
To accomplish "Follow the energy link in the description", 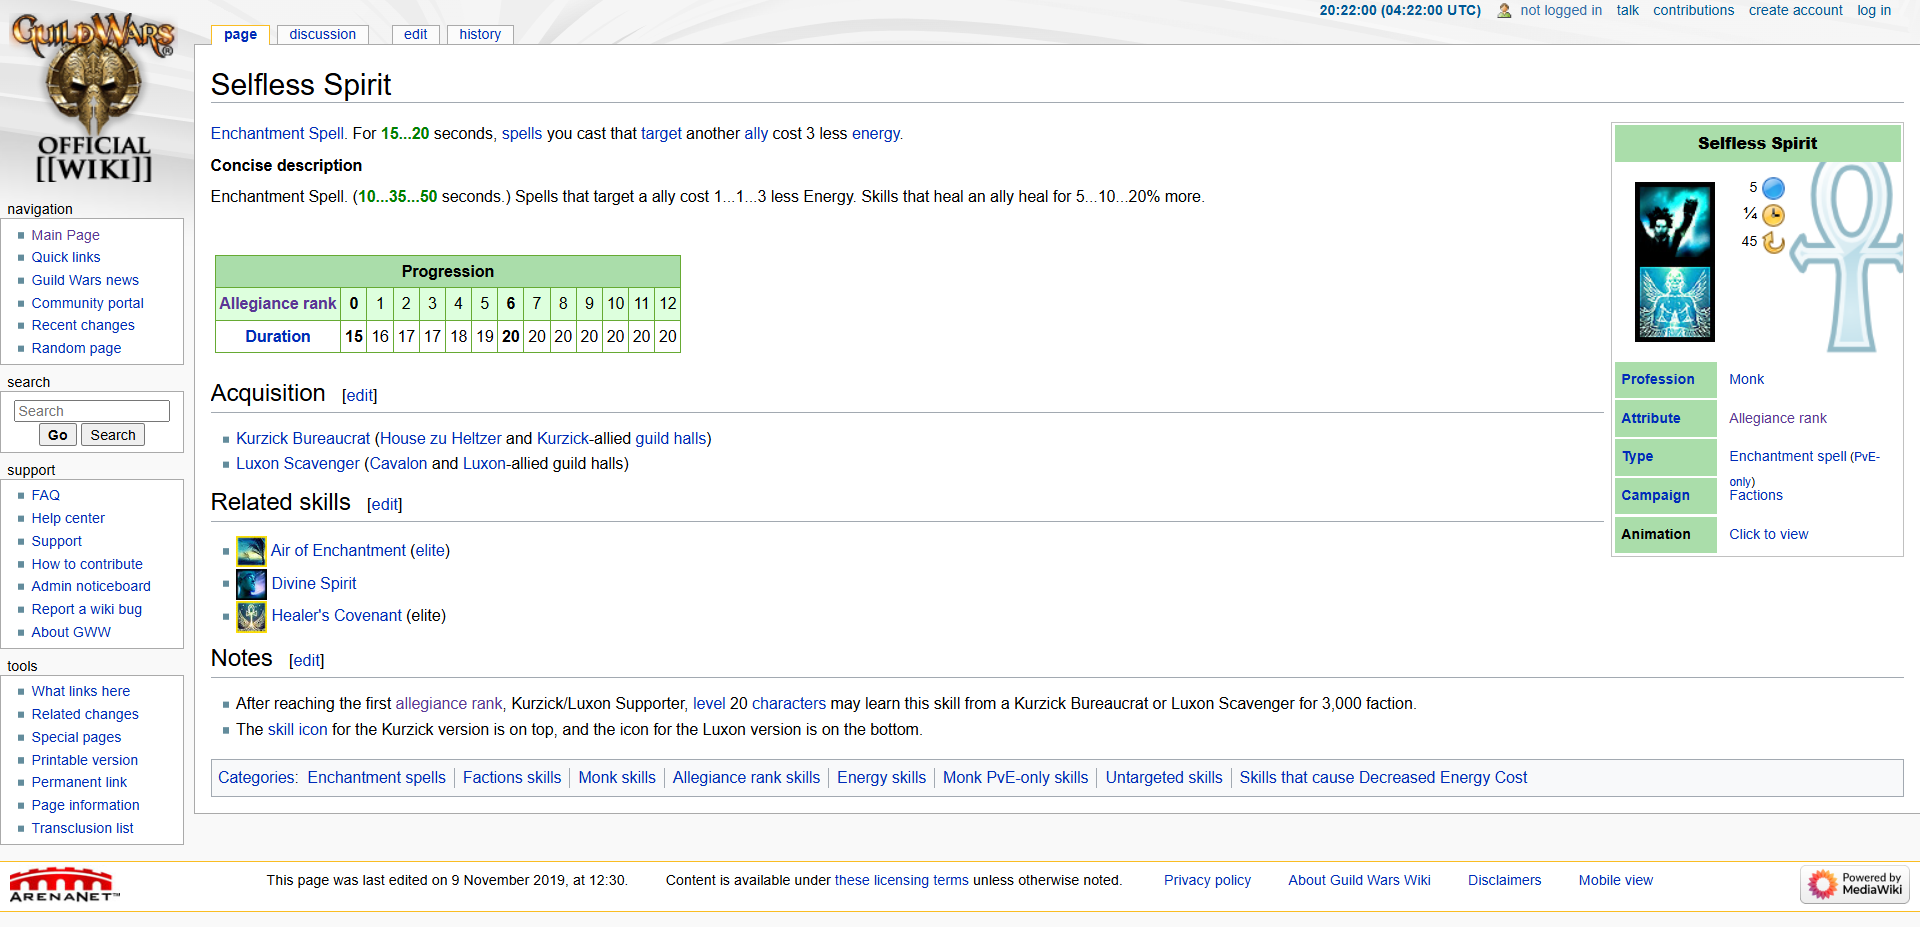I will click(875, 133).
